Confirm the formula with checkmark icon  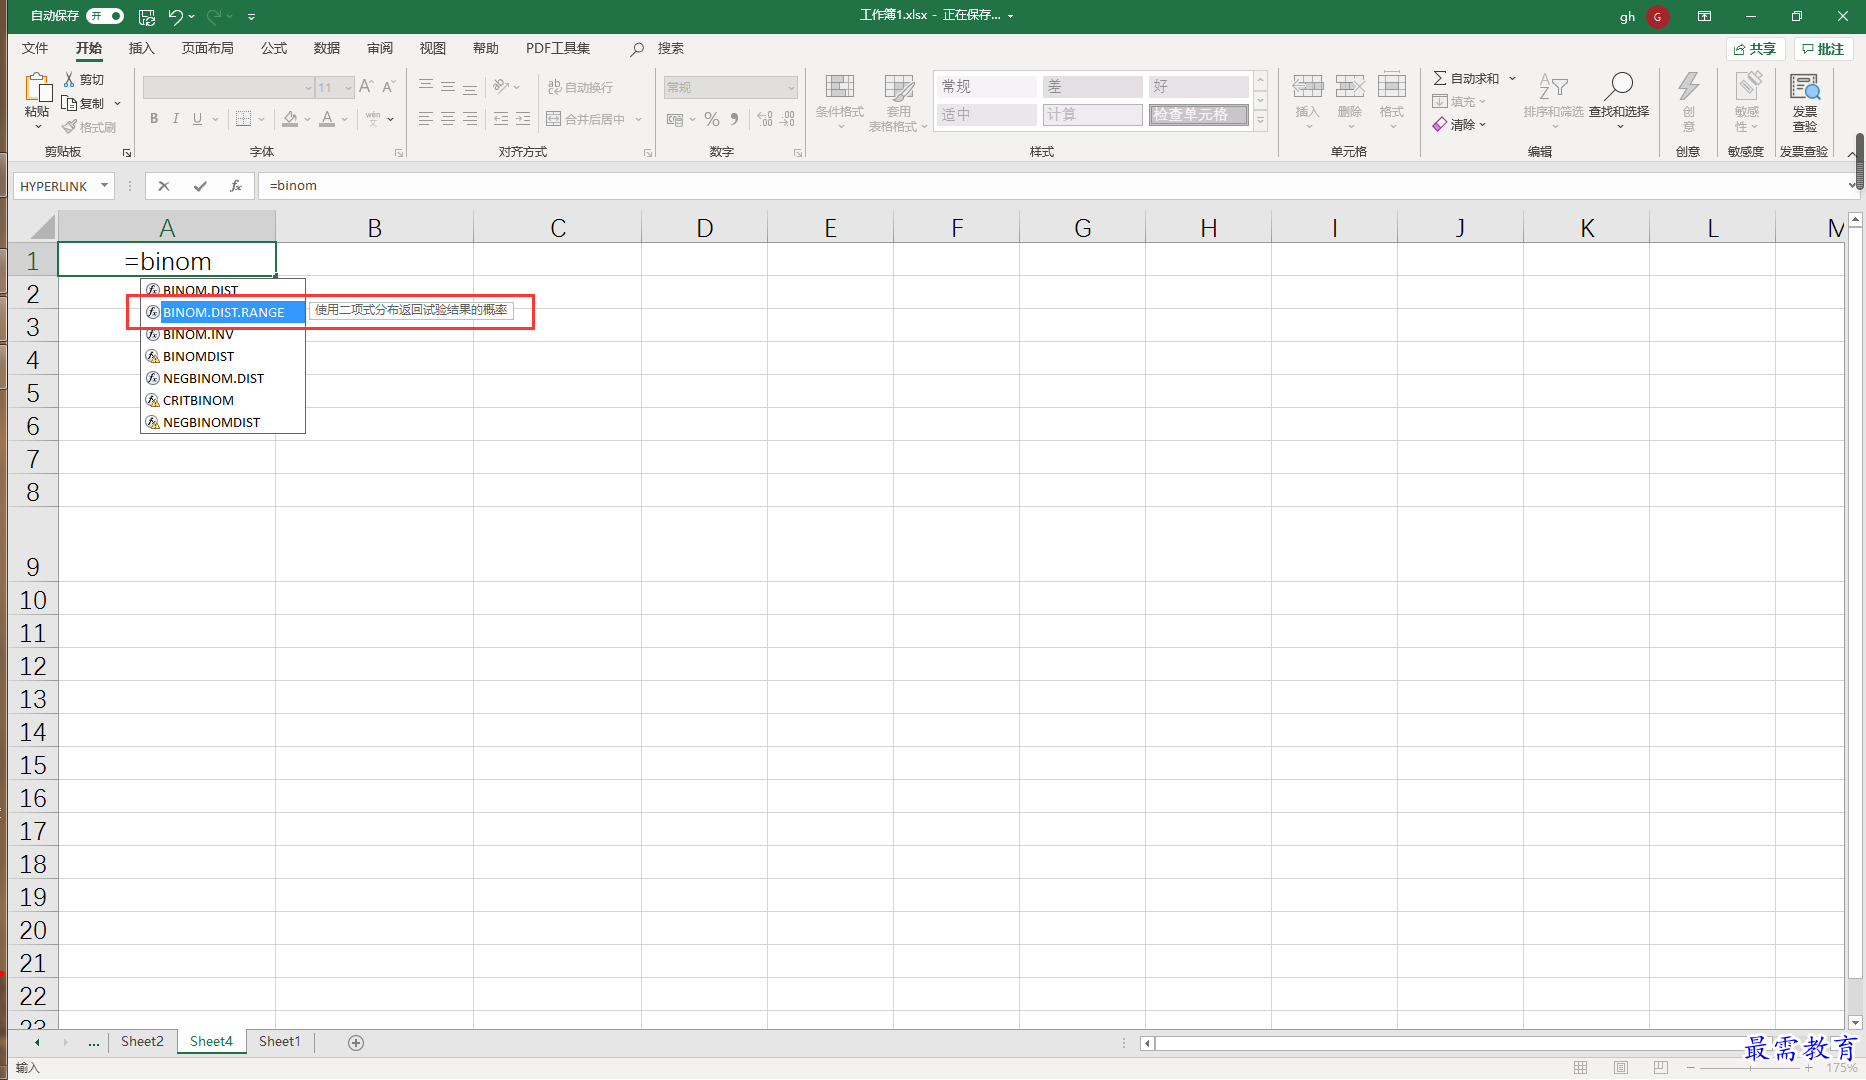pyautogui.click(x=200, y=186)
